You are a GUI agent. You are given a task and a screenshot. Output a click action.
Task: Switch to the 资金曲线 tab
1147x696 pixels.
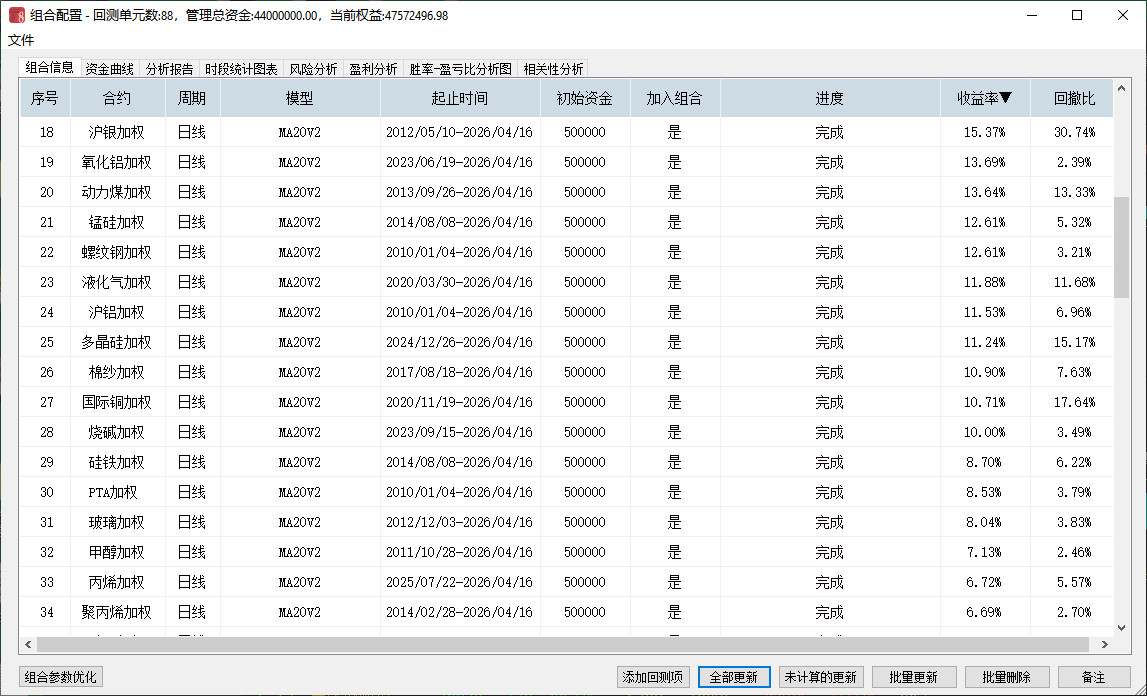click(x=109, y=69)
